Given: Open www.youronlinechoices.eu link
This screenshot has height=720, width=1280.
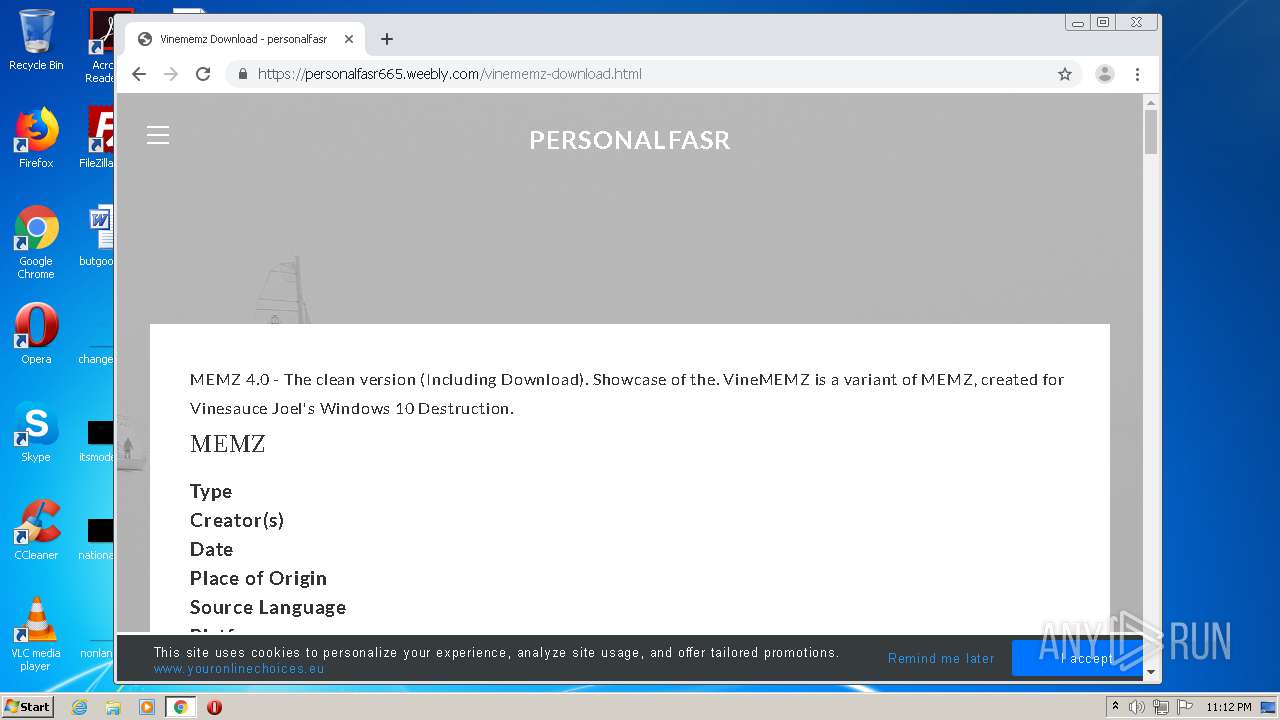Looking at the screenshot, I should pyautogui.click(x=239, y=669).
